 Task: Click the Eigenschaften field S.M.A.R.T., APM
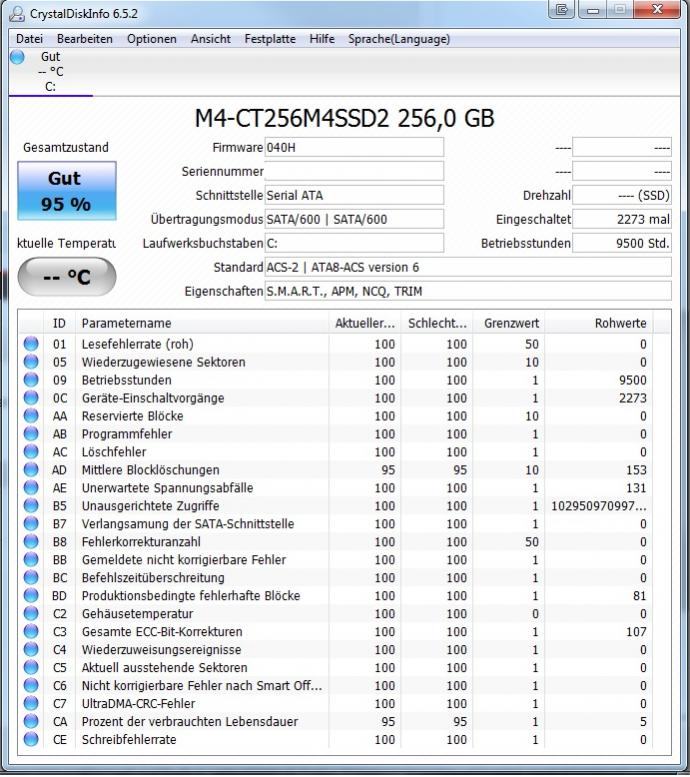[x=468, y=291]
